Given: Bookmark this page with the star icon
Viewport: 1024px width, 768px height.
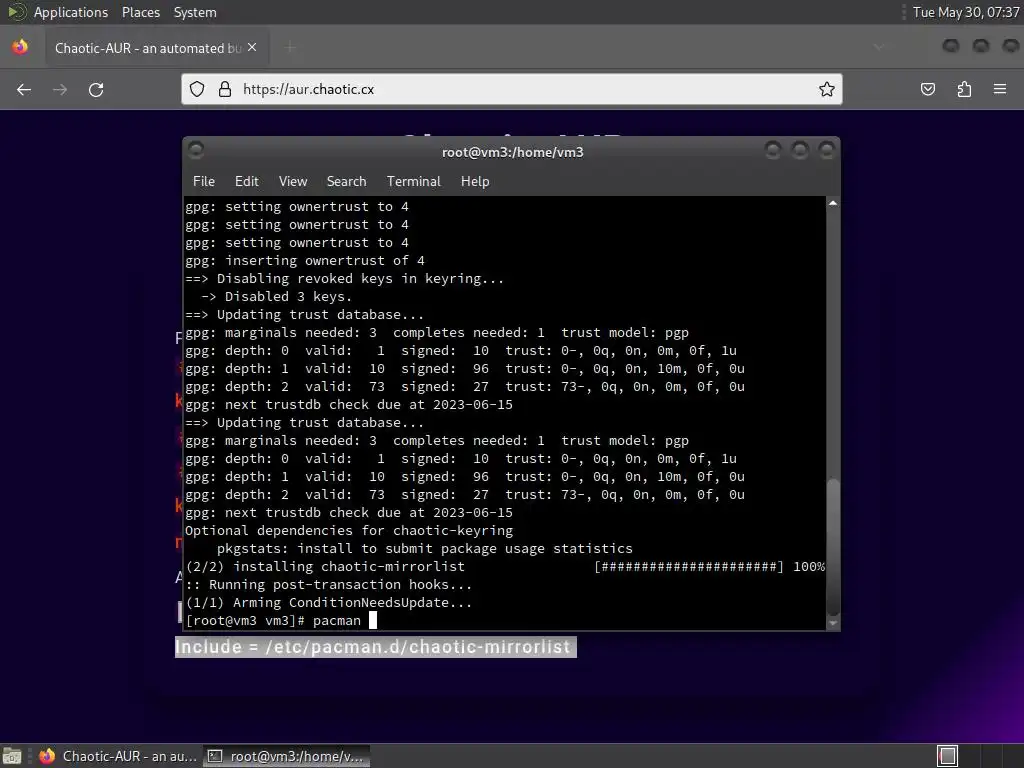Looking at the screenshot, I should click(827, 89).
